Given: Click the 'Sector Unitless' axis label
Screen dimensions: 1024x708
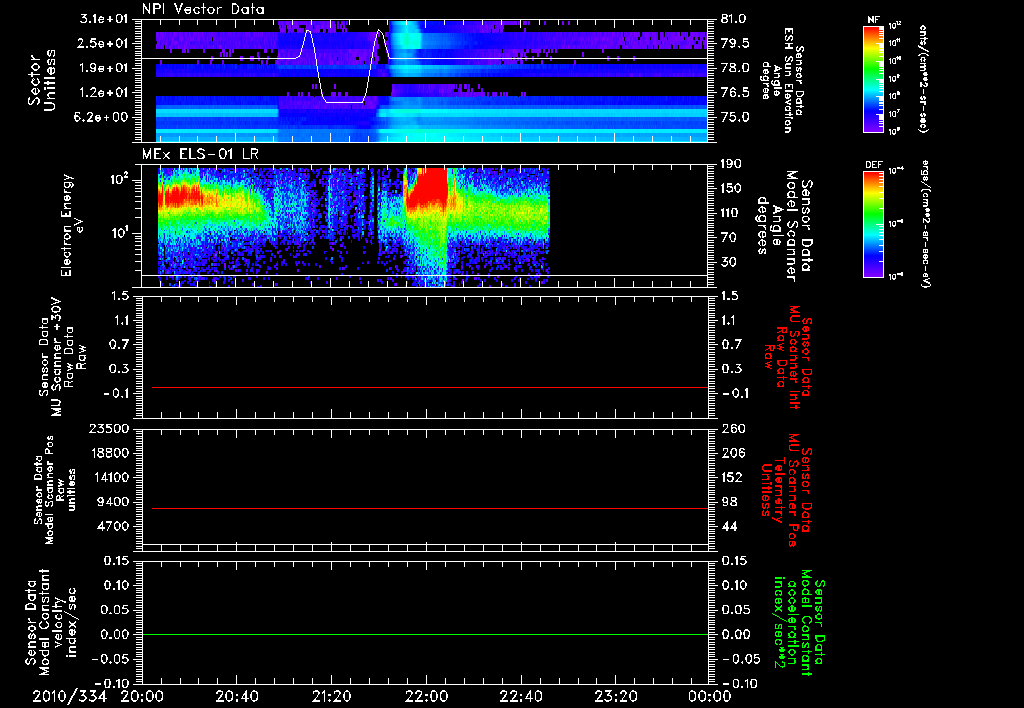Looking at the screenshot, I should coord(42,80).
